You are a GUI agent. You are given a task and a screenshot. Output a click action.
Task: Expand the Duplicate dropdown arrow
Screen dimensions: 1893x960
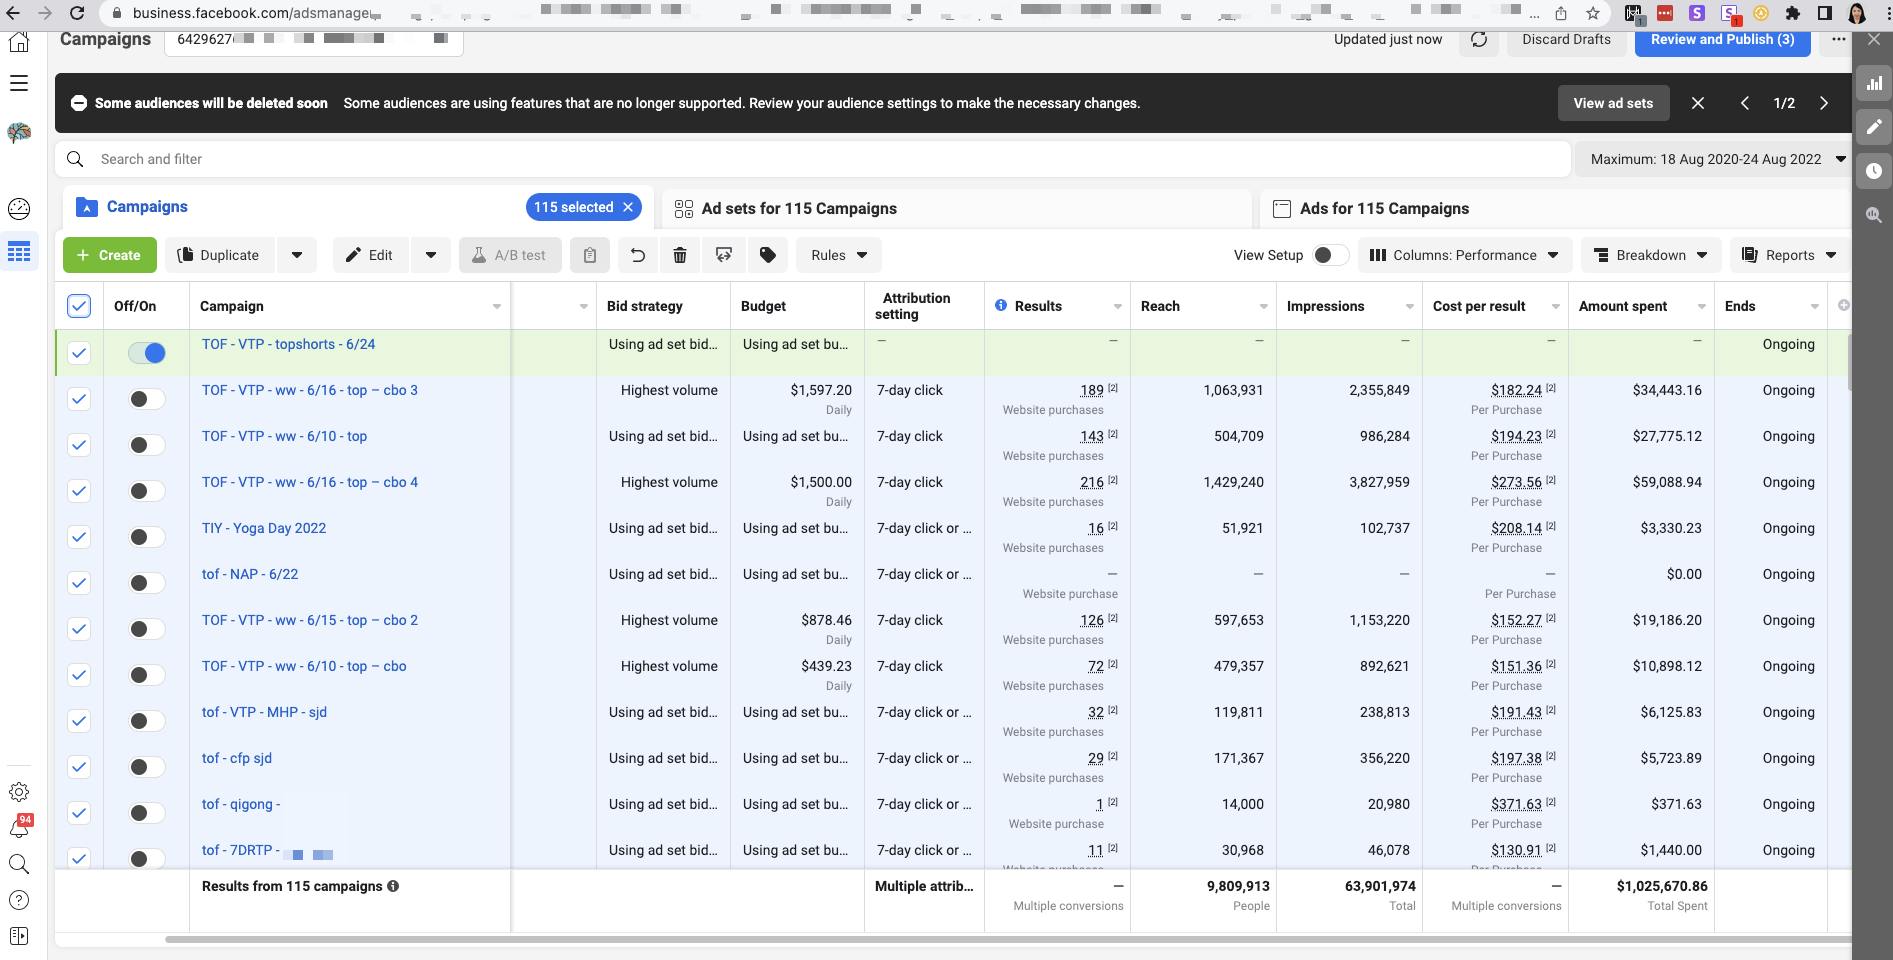point(297,255)
